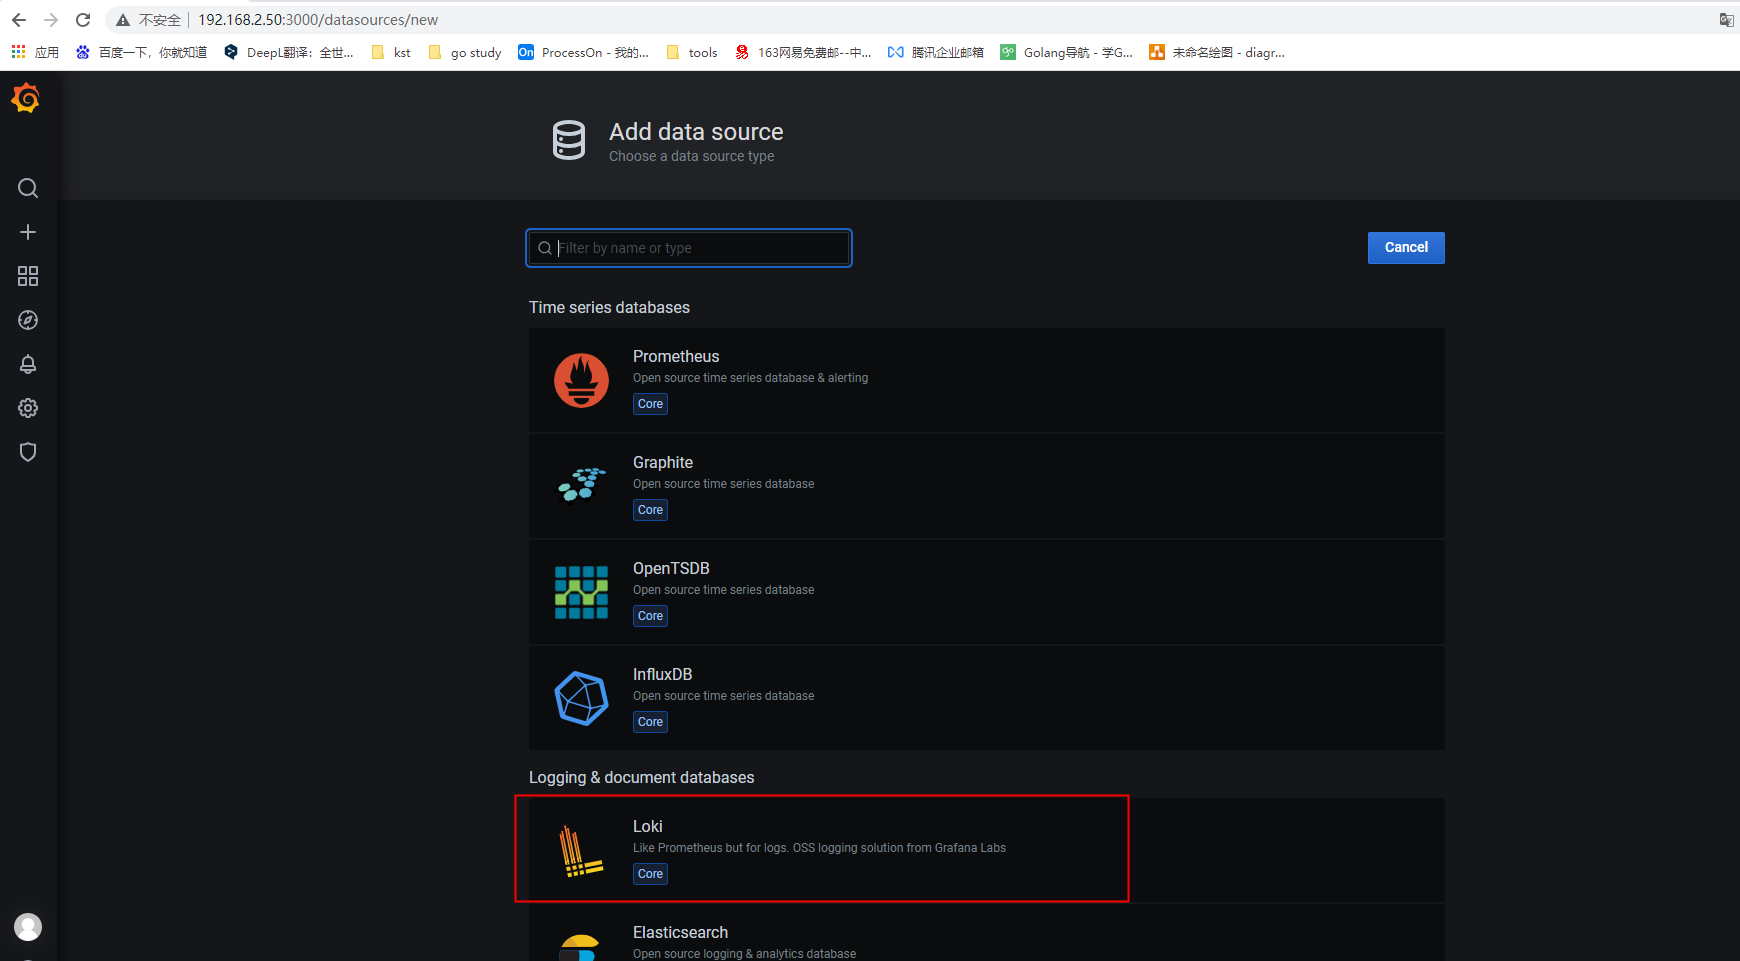The width and height of the screenshot is (1740, 961).
Task: Select the Graphite data source
Action: point(987,486)
